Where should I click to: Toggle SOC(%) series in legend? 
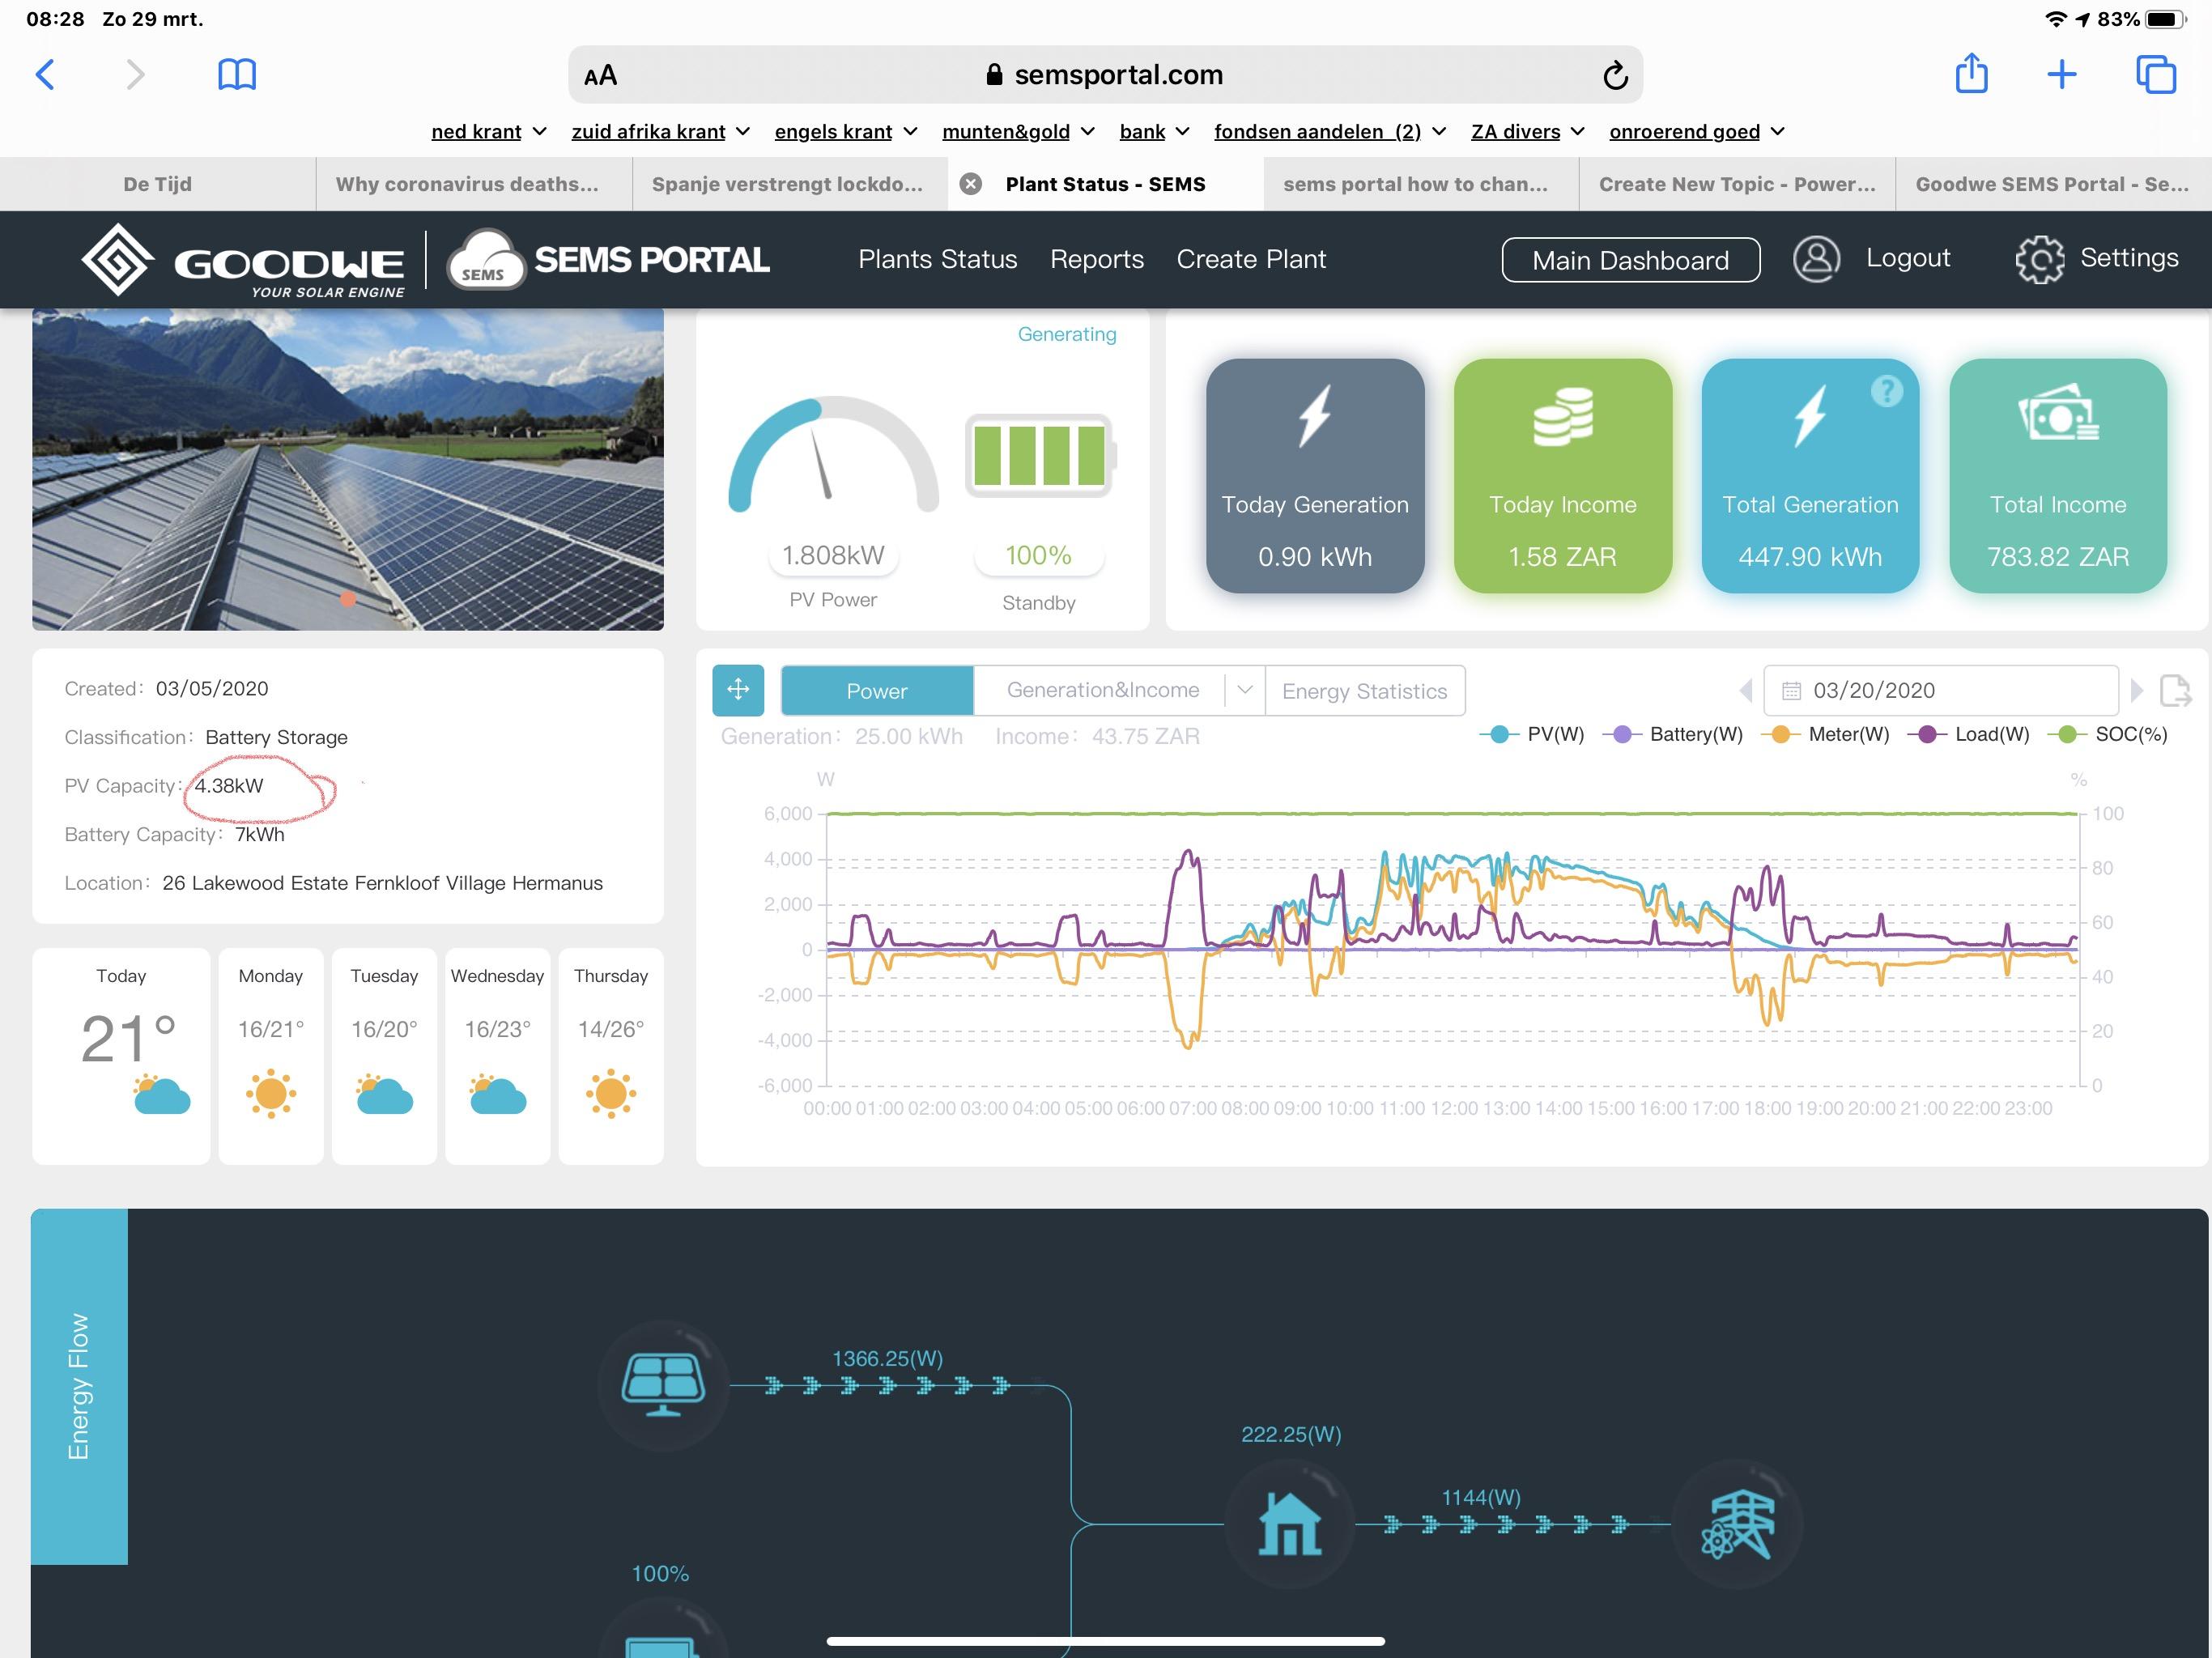2107,734
